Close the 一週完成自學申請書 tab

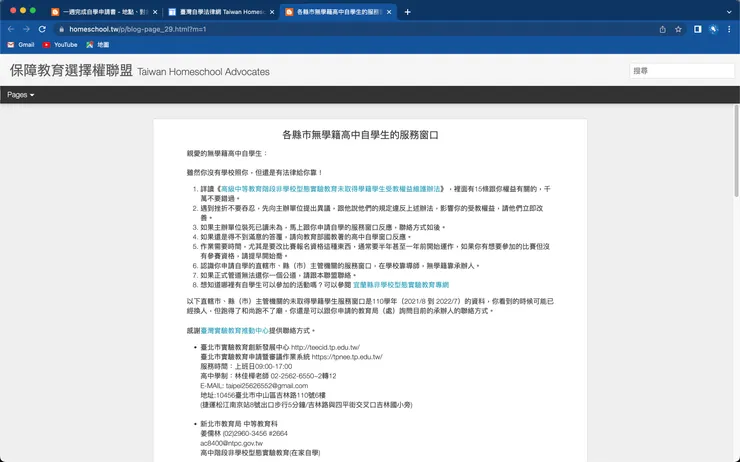click(x=155, y=12)
